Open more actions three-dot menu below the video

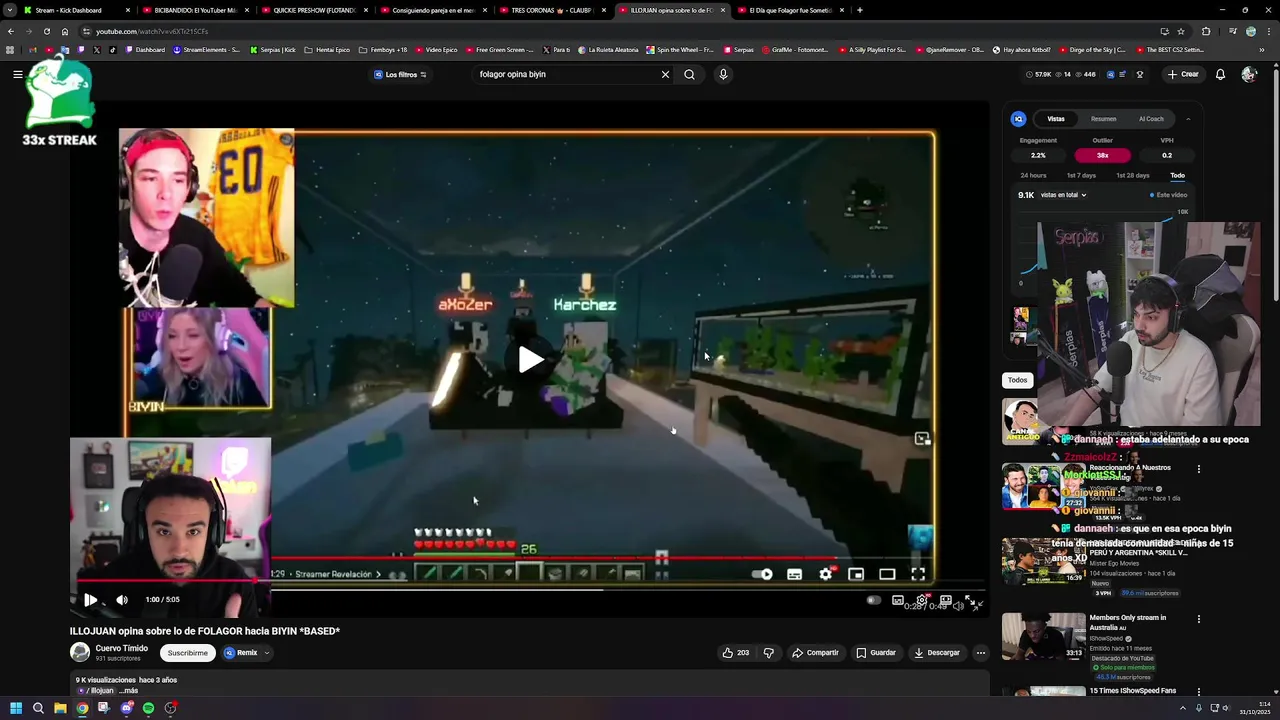click(x=981, y=653)
